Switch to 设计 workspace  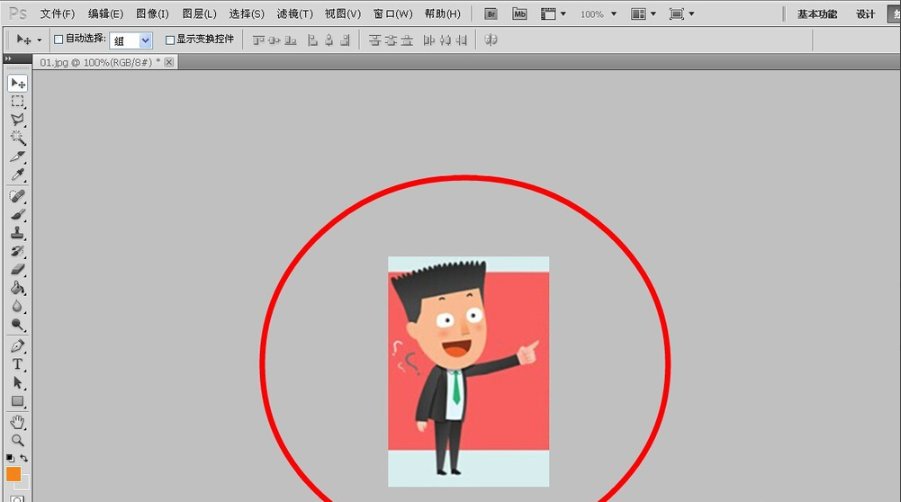[865, 14]
